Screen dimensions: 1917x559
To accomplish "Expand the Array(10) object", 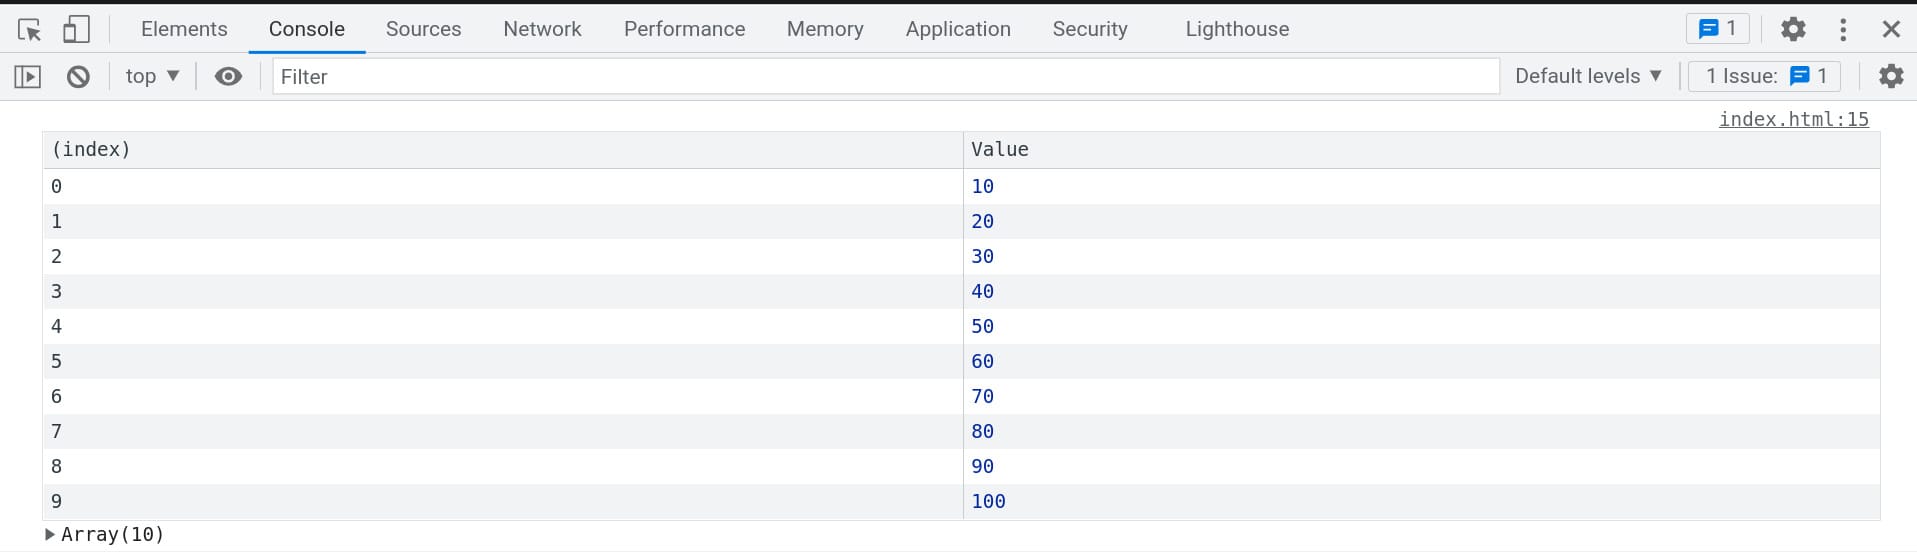I will 50,535.
